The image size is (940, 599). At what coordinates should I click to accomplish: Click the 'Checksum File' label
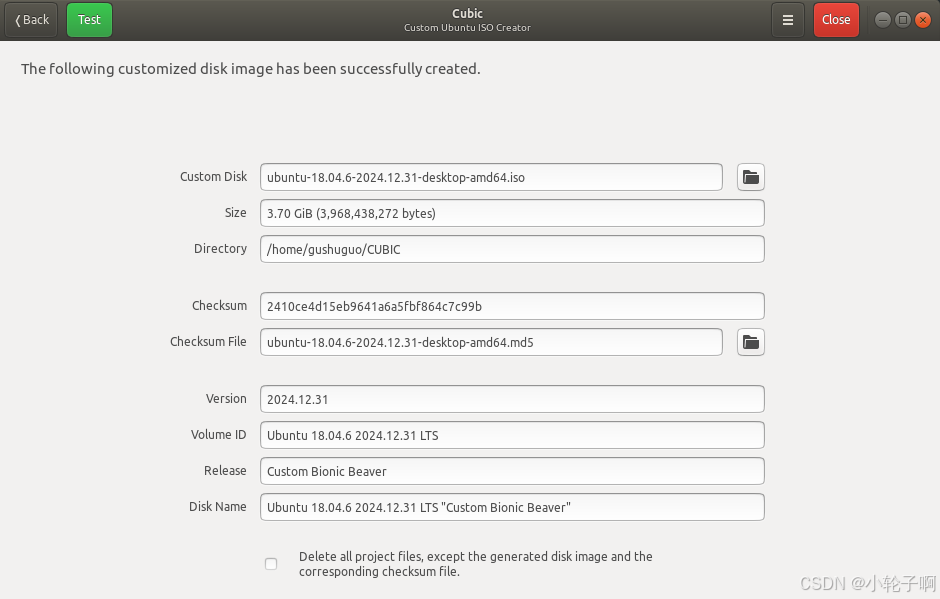pos(208,341)
